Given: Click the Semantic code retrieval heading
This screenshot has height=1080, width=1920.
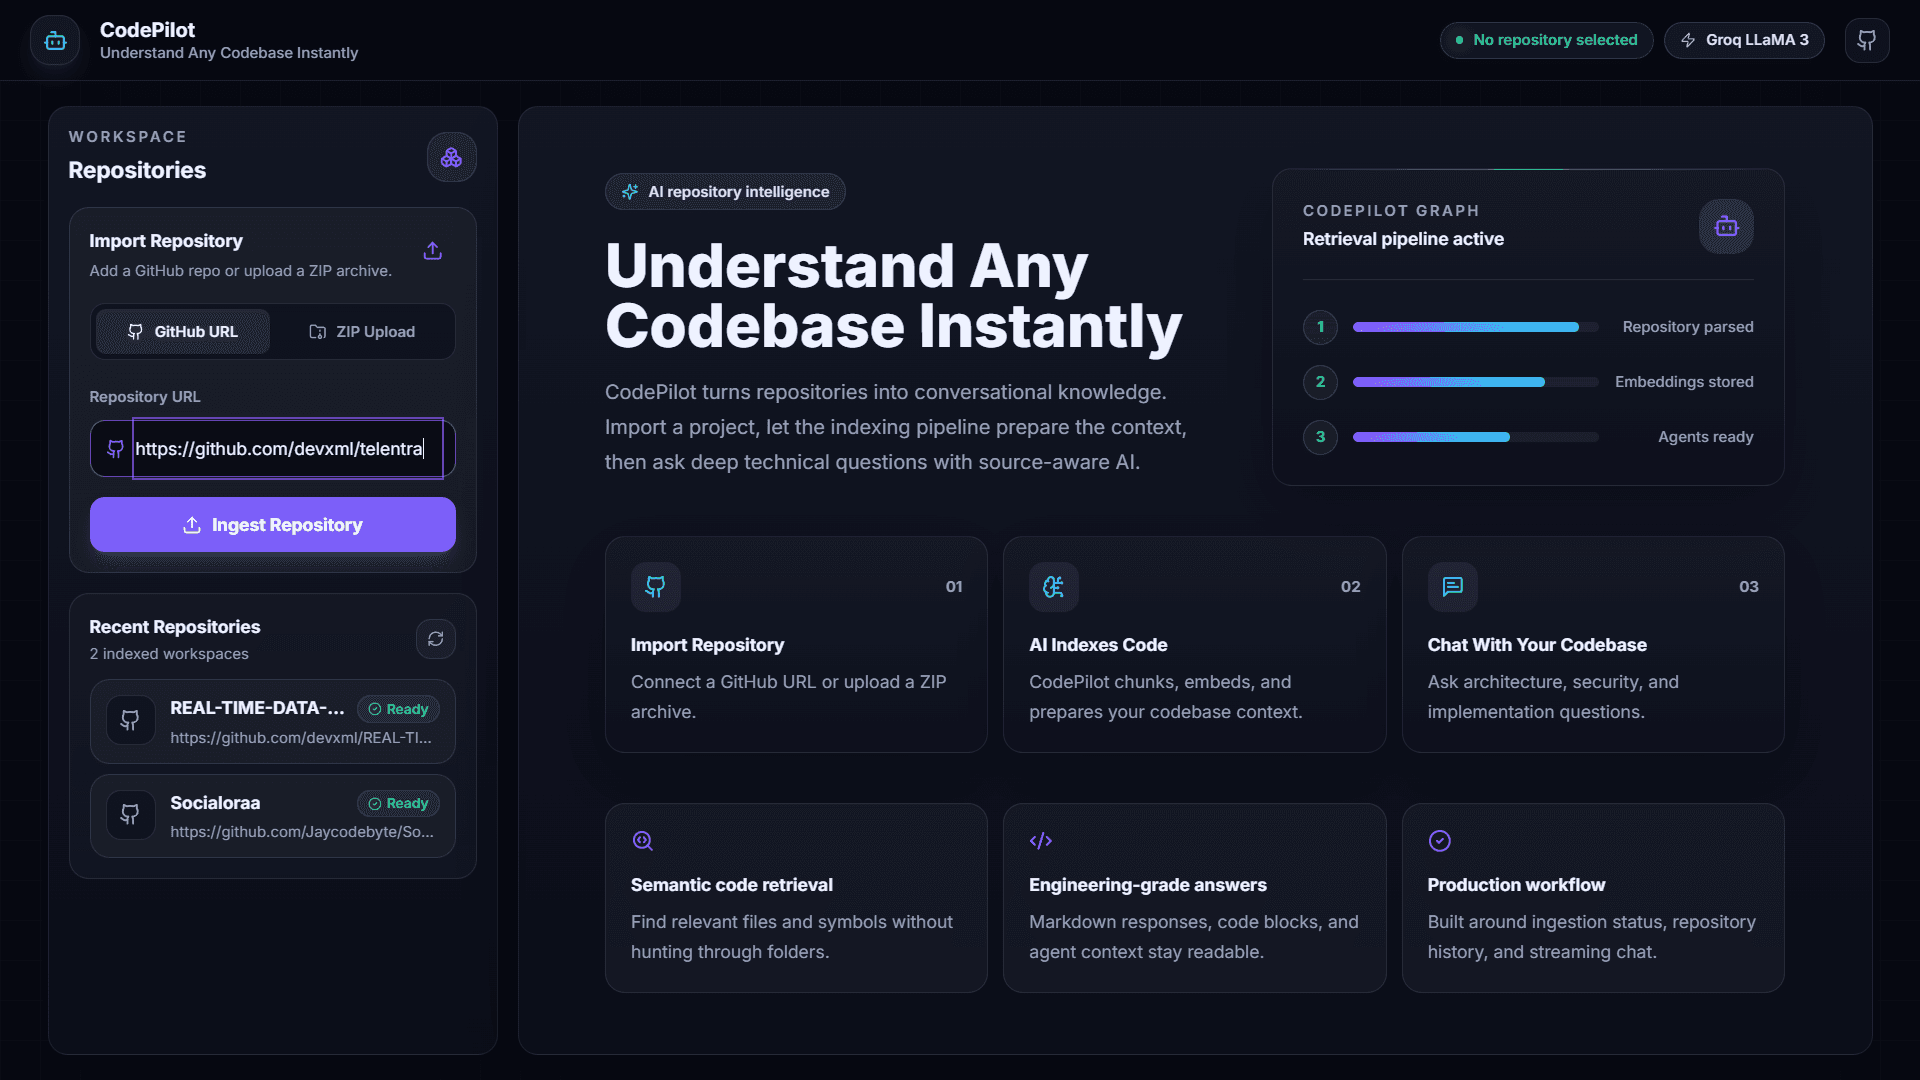Looking at the screenshot, I should pos(731,885).
